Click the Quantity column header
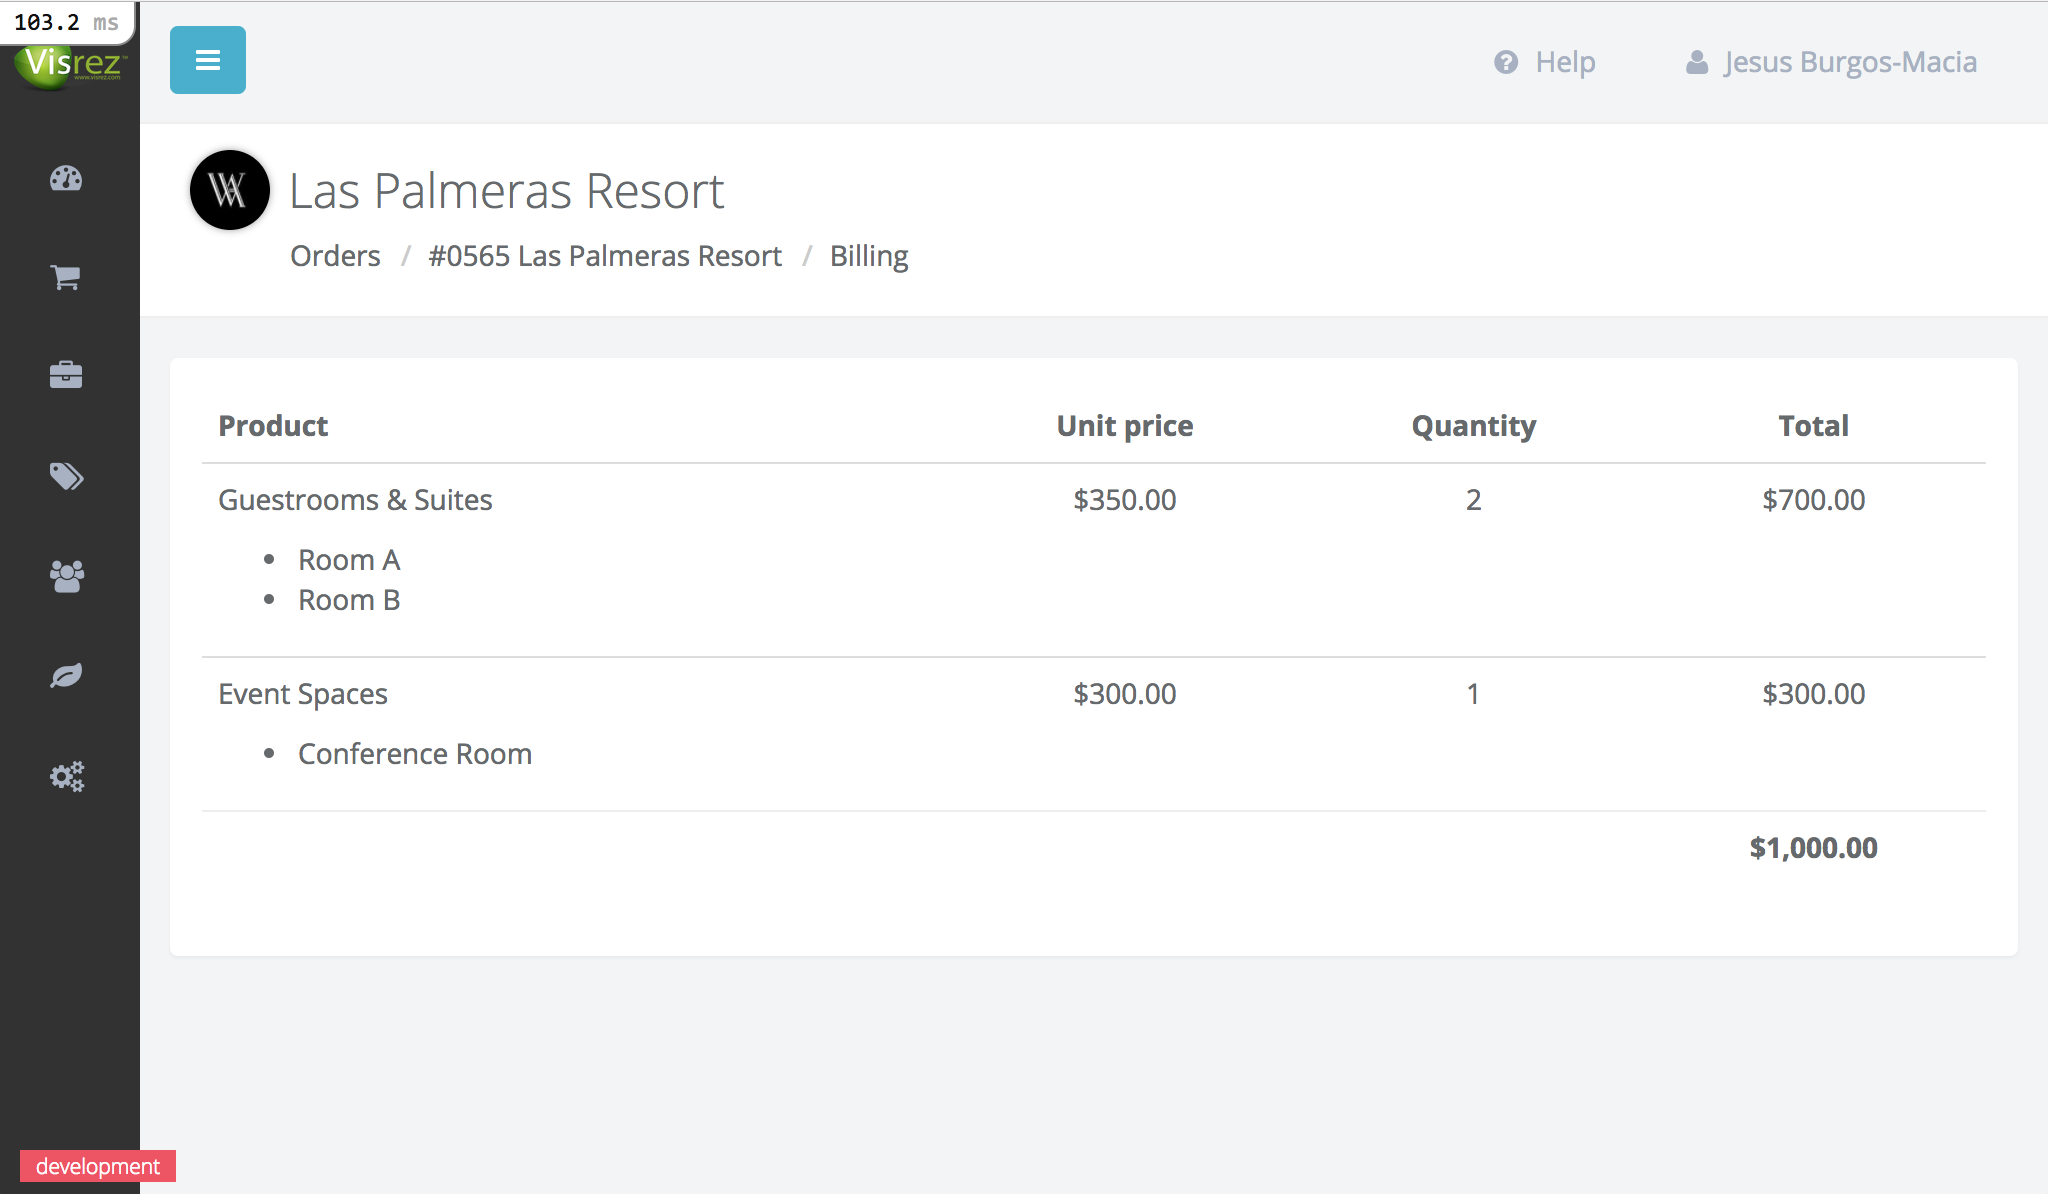Viewport: 2048px width, 1194px height. (1474, 426)
